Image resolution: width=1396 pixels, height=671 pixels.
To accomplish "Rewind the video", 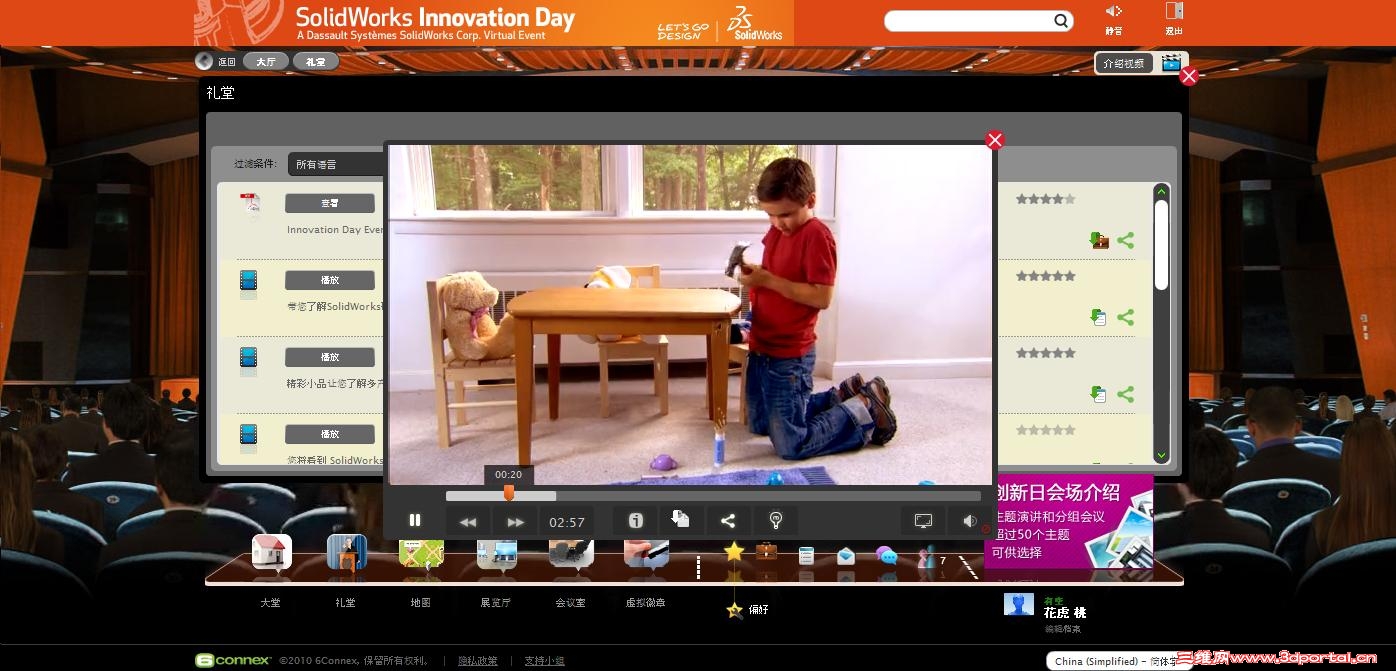I will click(x=468, y=522).
